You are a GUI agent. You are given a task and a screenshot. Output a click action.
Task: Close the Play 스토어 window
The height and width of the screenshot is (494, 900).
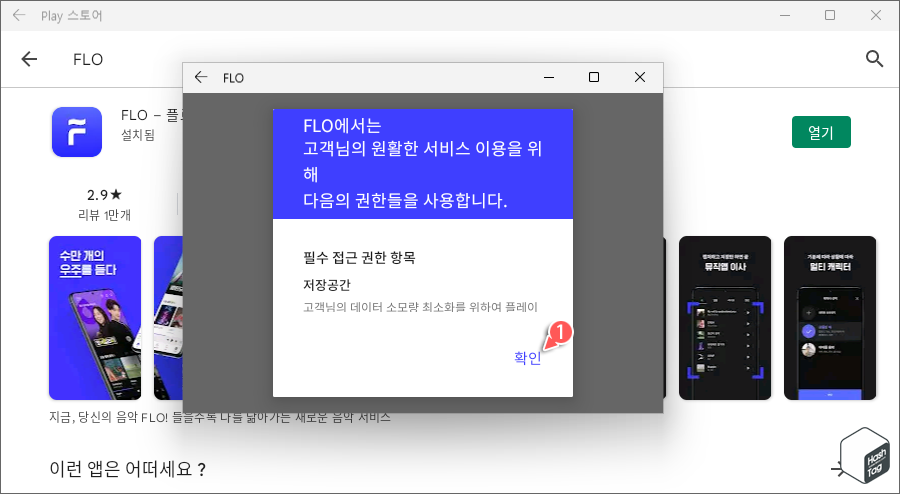(x=876, y=15)
